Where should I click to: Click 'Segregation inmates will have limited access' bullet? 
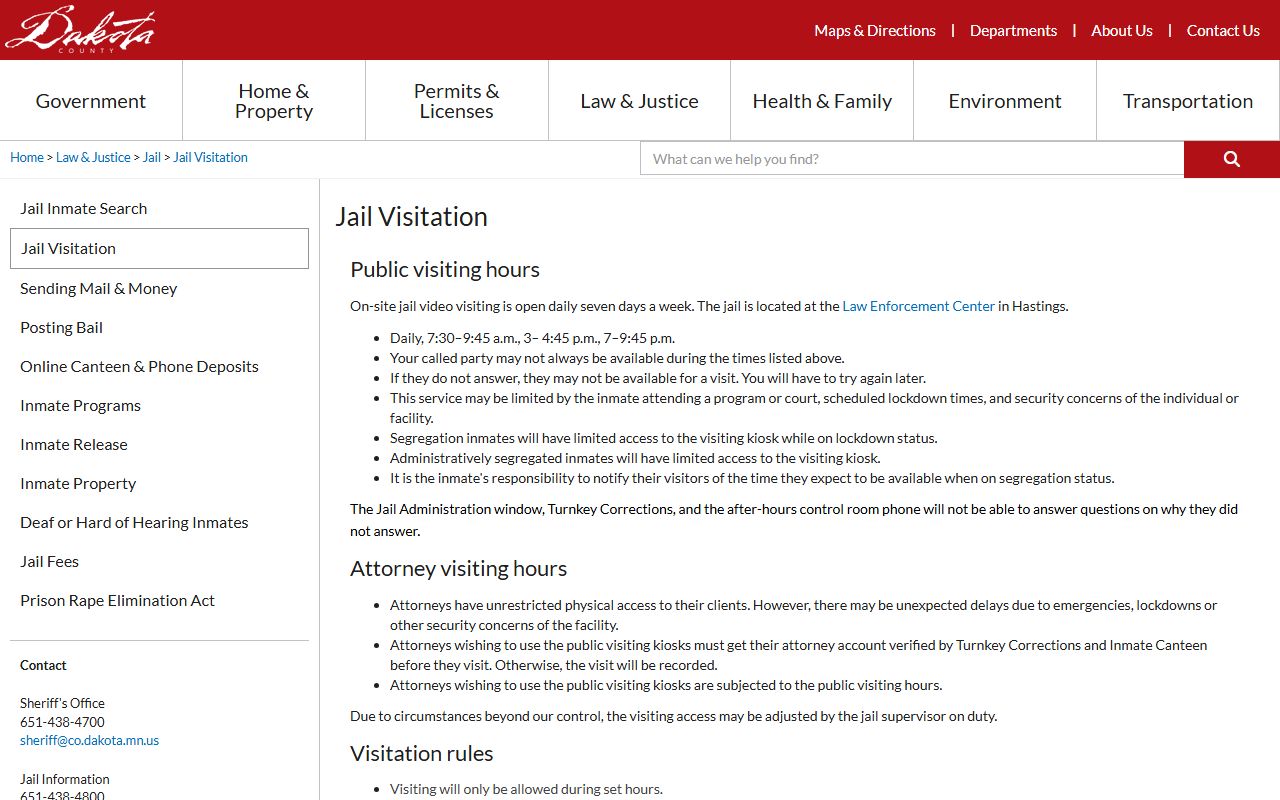coord(664,438)
